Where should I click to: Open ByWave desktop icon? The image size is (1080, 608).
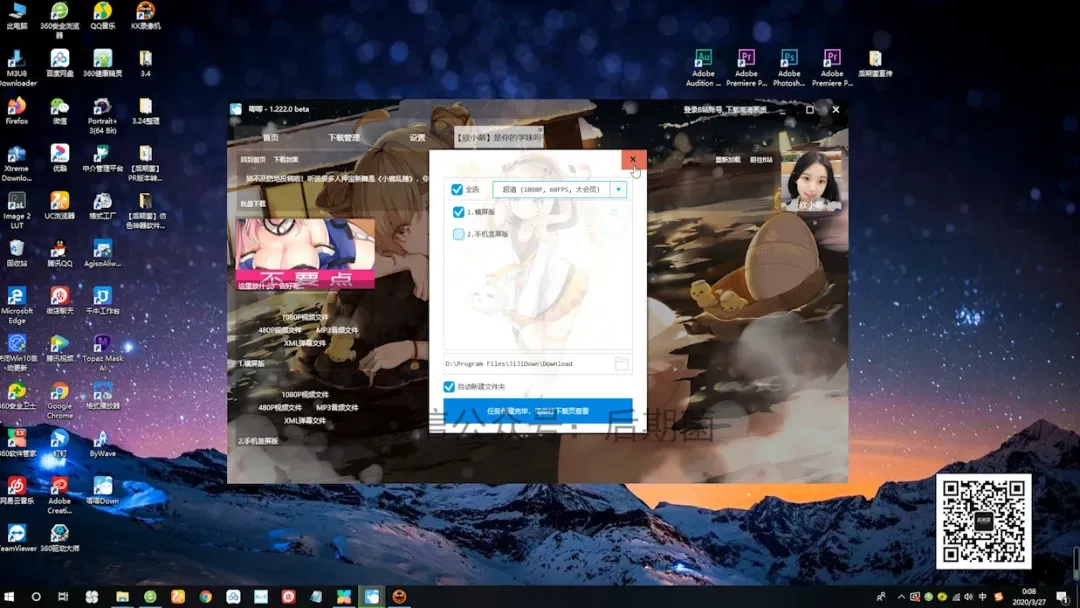pos(103,443)
